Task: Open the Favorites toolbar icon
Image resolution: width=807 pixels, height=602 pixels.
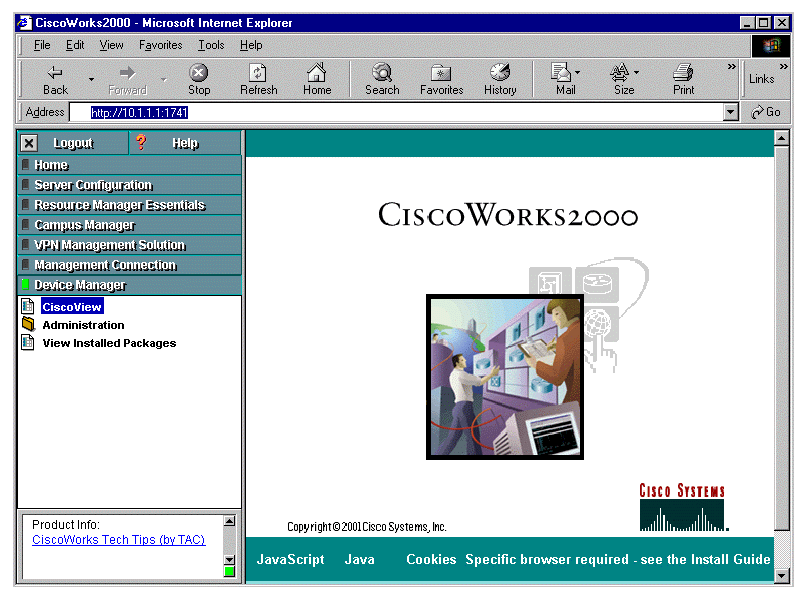Action: pos(441,73)
